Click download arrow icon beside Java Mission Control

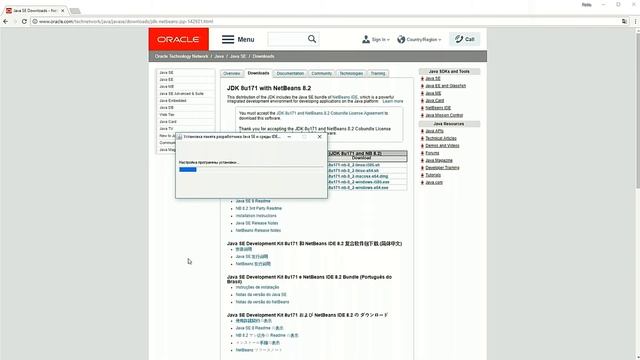(422, 116)
